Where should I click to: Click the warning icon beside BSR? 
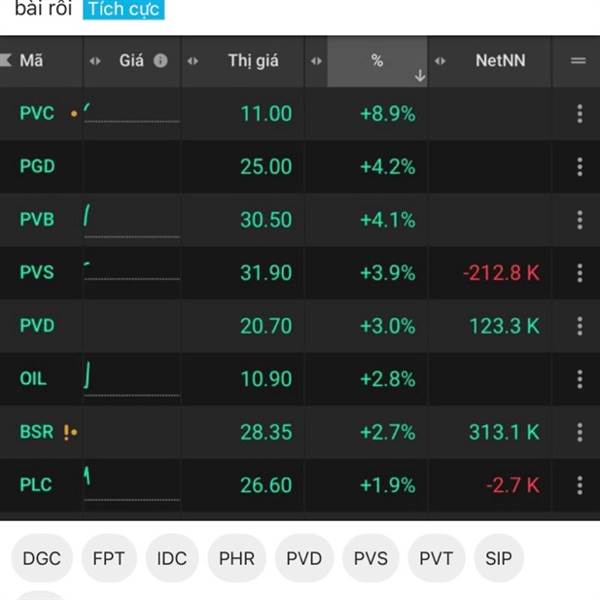(x=66, y=432)
